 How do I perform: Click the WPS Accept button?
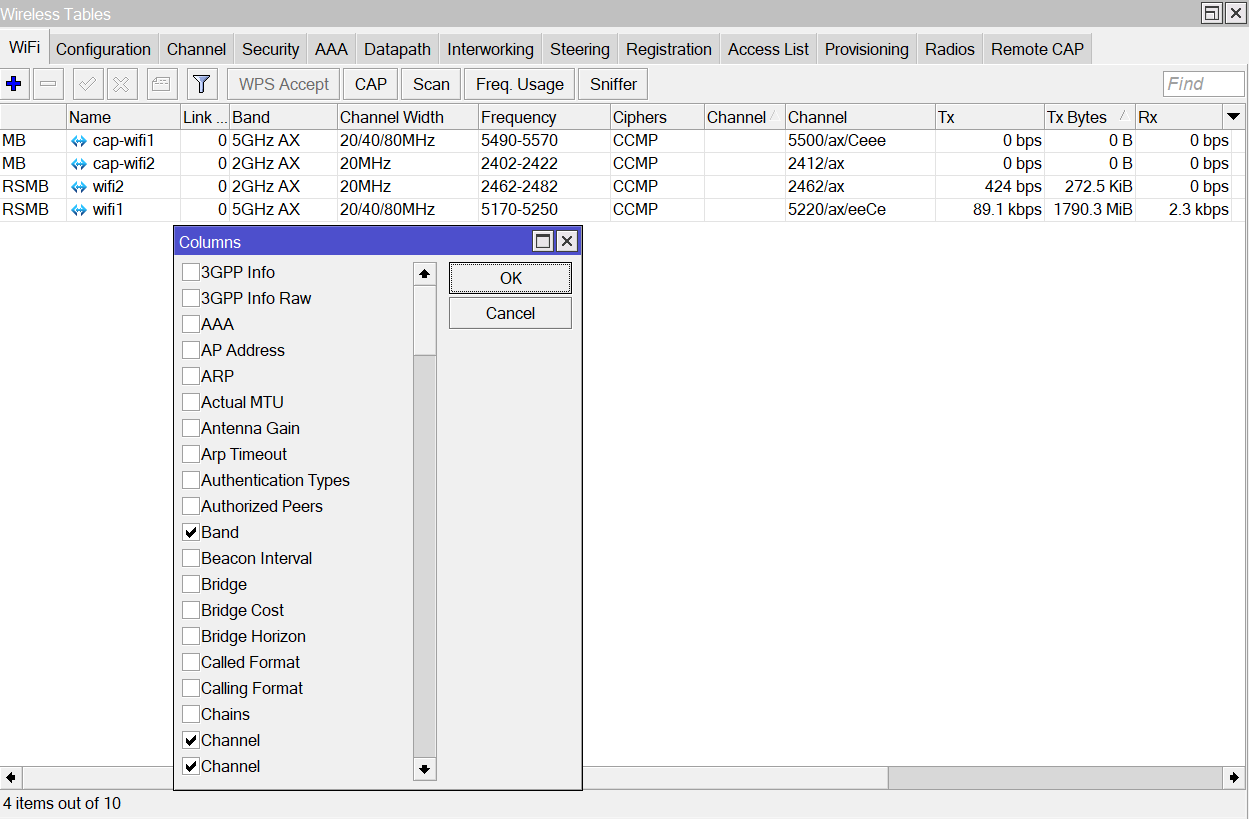click(284, 84)
